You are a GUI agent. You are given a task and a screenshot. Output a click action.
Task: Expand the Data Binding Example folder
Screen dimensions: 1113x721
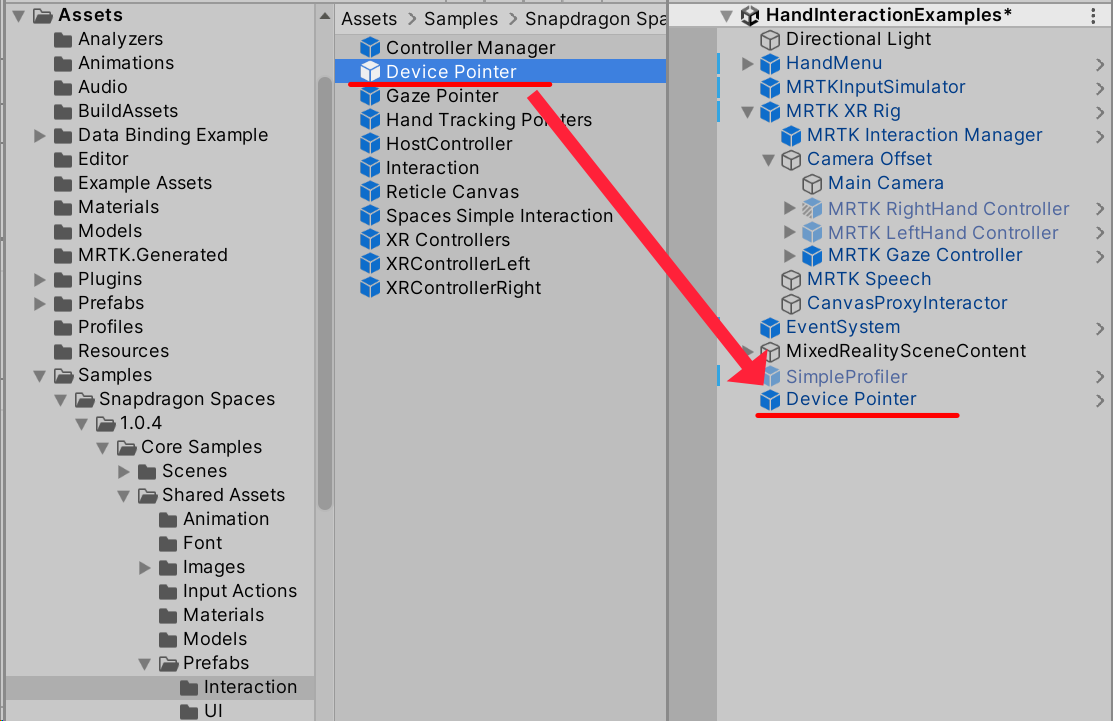(x=40, y=136)
